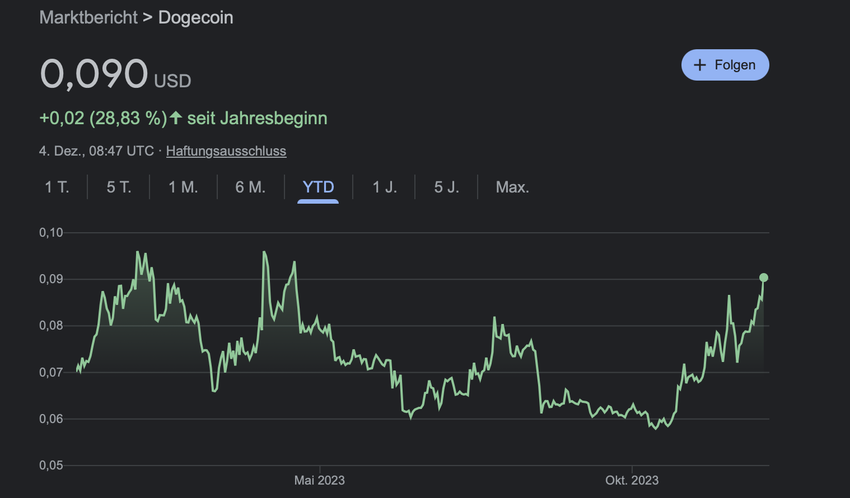Click the 0,09 y-axis label
Viewport: 850px width, 498px height.
click(x=51, y=279)
